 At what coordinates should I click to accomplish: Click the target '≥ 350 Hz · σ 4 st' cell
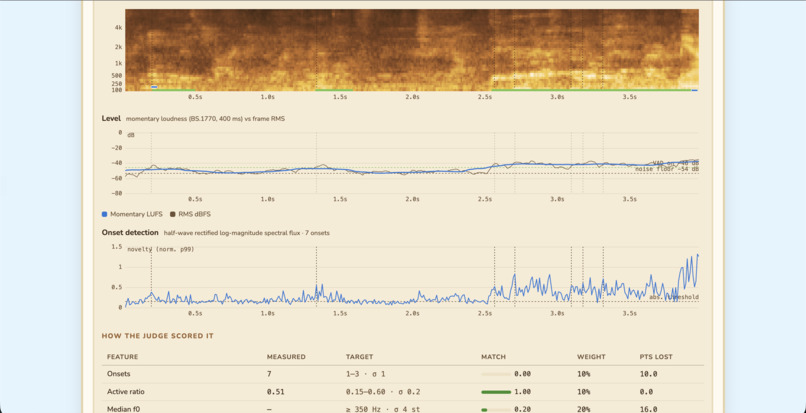coord(383,409)
